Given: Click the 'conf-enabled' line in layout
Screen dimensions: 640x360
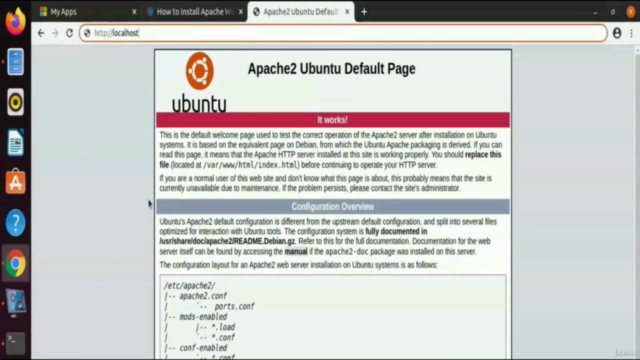Looking at the screenshot, I should pos(203,348).
